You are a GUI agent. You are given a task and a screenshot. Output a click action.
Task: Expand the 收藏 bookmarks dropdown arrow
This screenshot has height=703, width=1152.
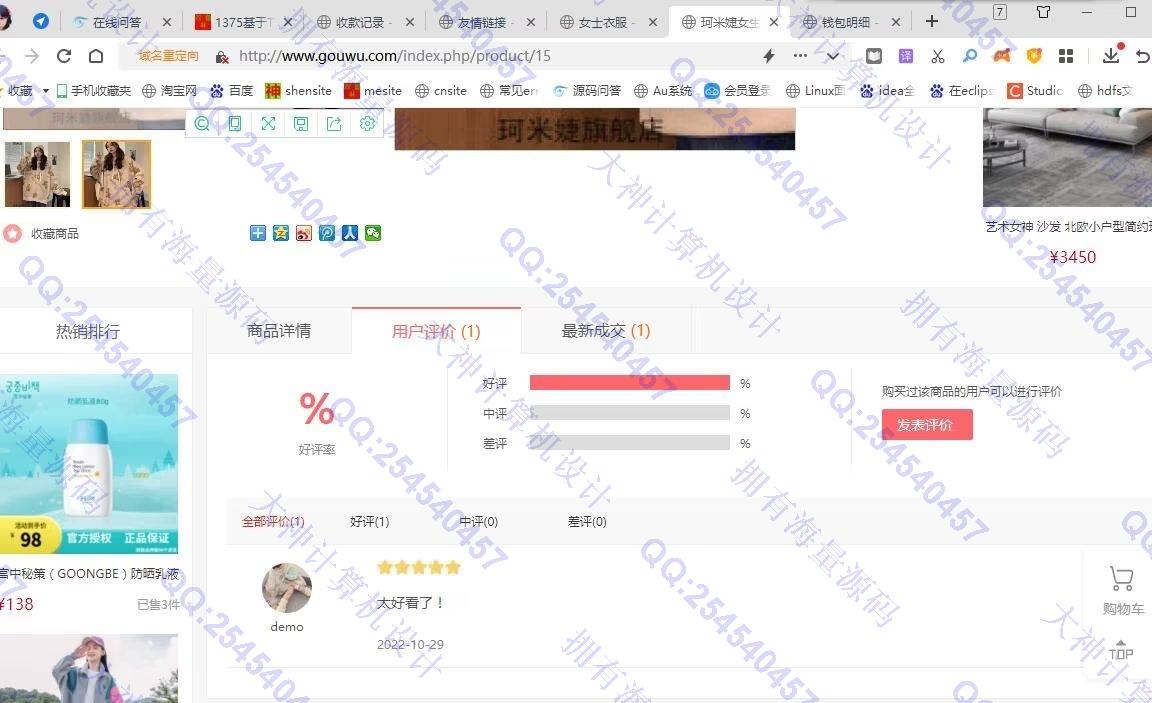click(46, 91)
